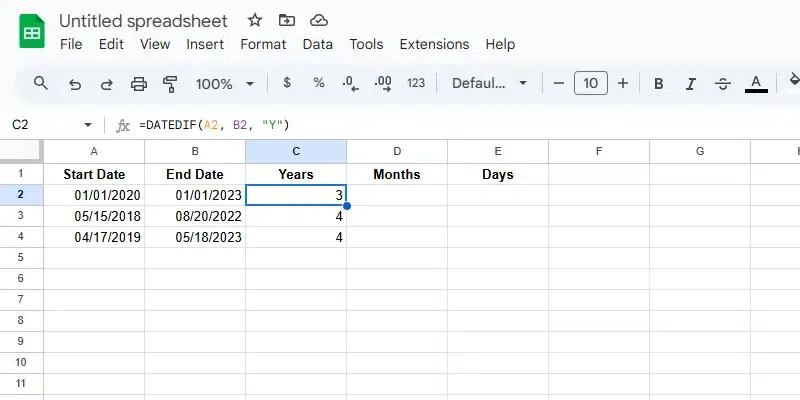Screen dimensions: 800x400
Task: Select the Days header cell
Action: pos(498,174)
